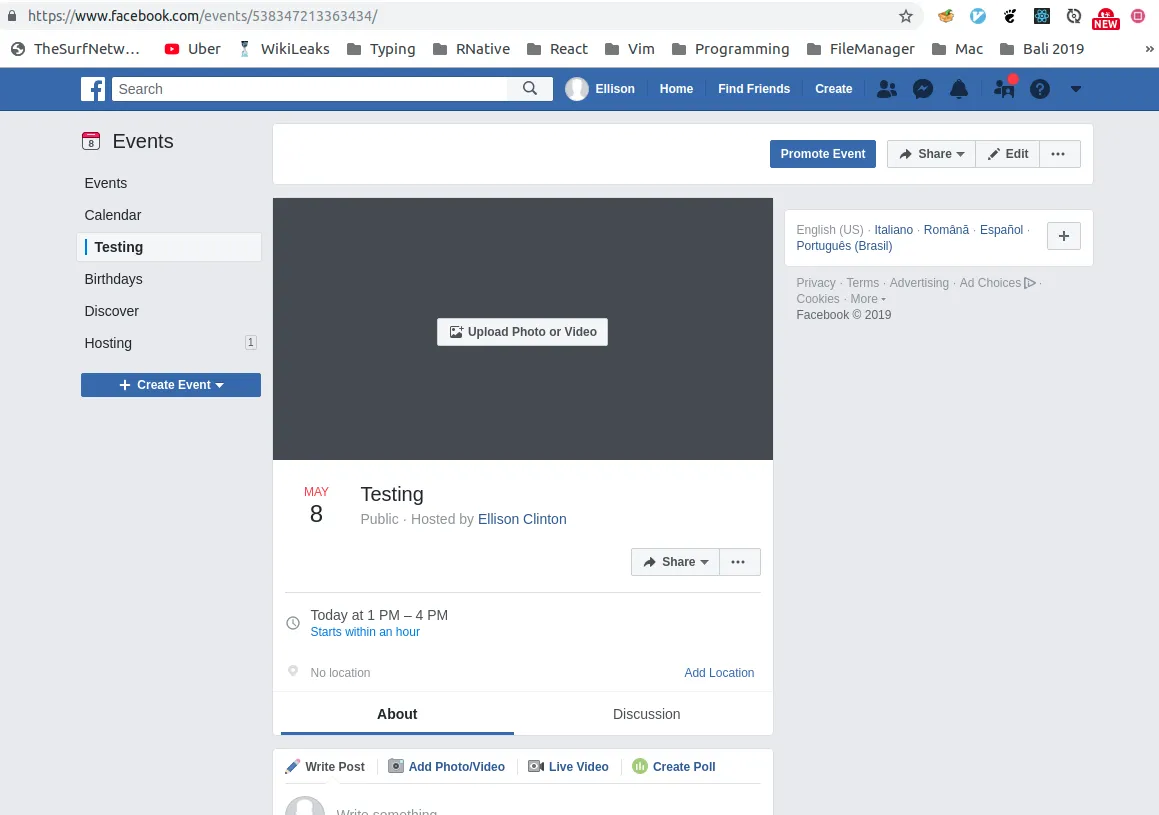
Task: Open the Friend Requests icon
Action: pos(886,89)
